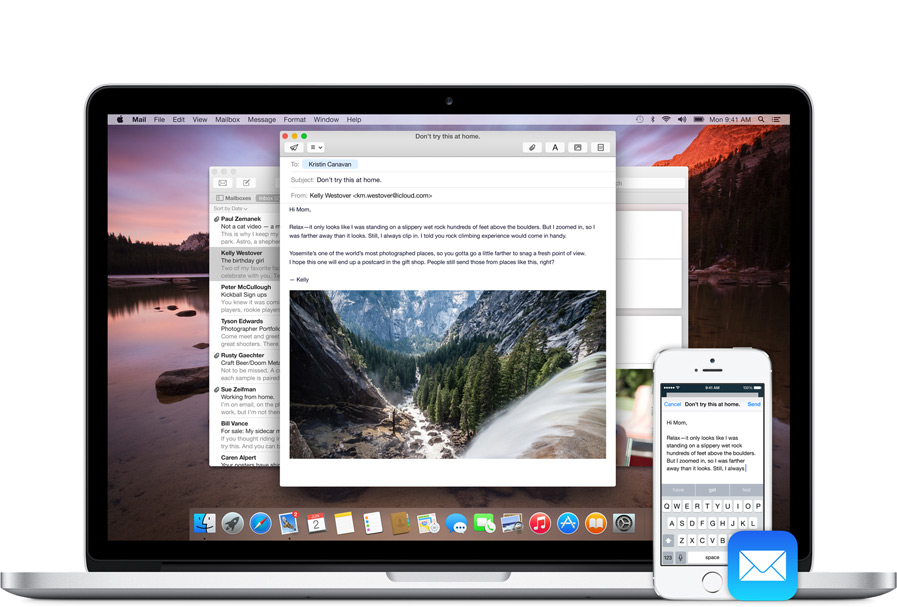
Task: Select the Peter McCullough message in list
Action: point(245,298)
